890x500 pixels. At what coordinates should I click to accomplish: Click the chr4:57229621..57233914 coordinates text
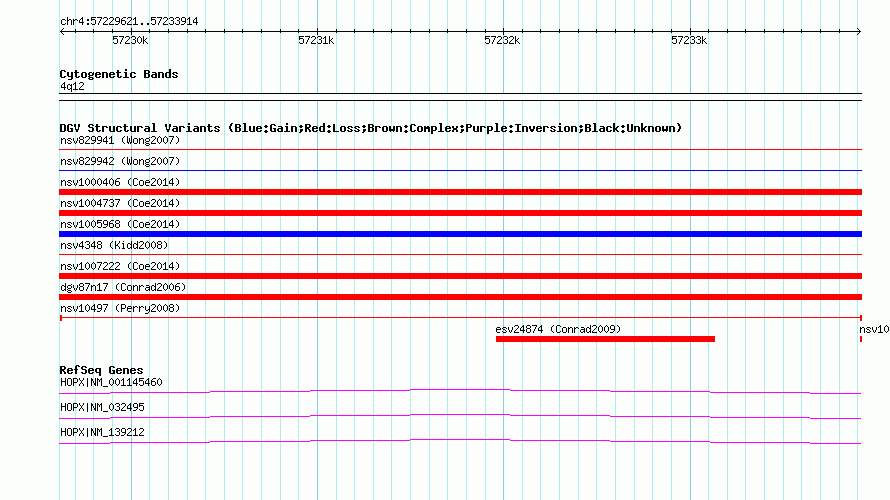tap(129, 21)
